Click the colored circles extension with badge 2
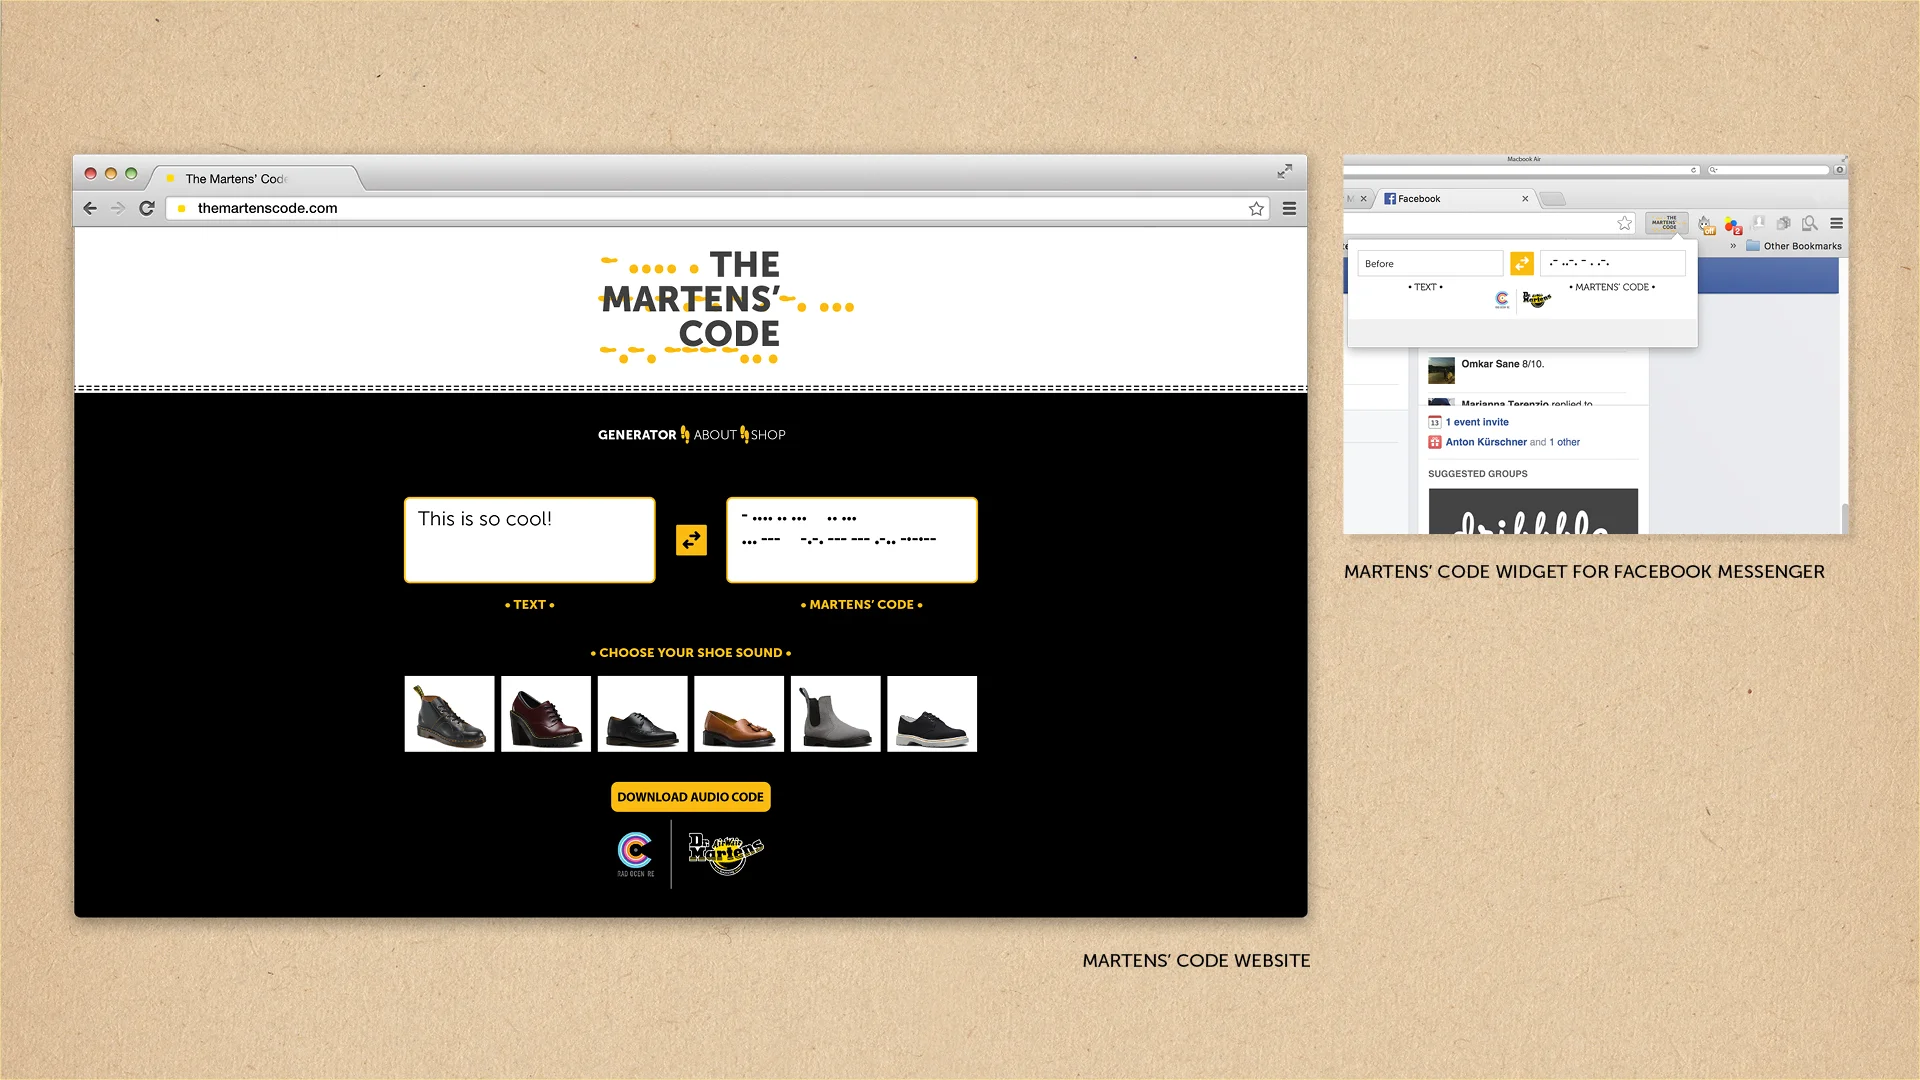Image resolution: width=1920 pixels, height=1080 pixels. tap(1733, 225)
